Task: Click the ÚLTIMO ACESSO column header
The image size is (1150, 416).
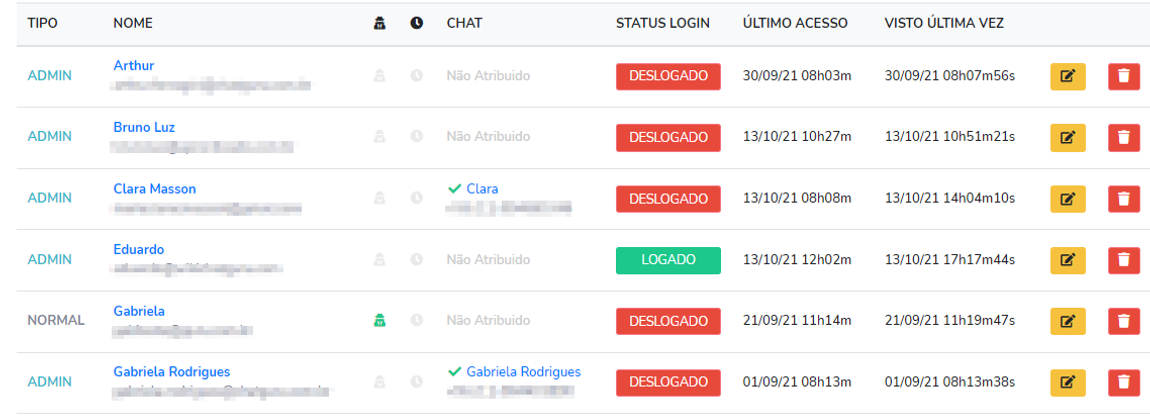Action: click(x=795, y=23)
